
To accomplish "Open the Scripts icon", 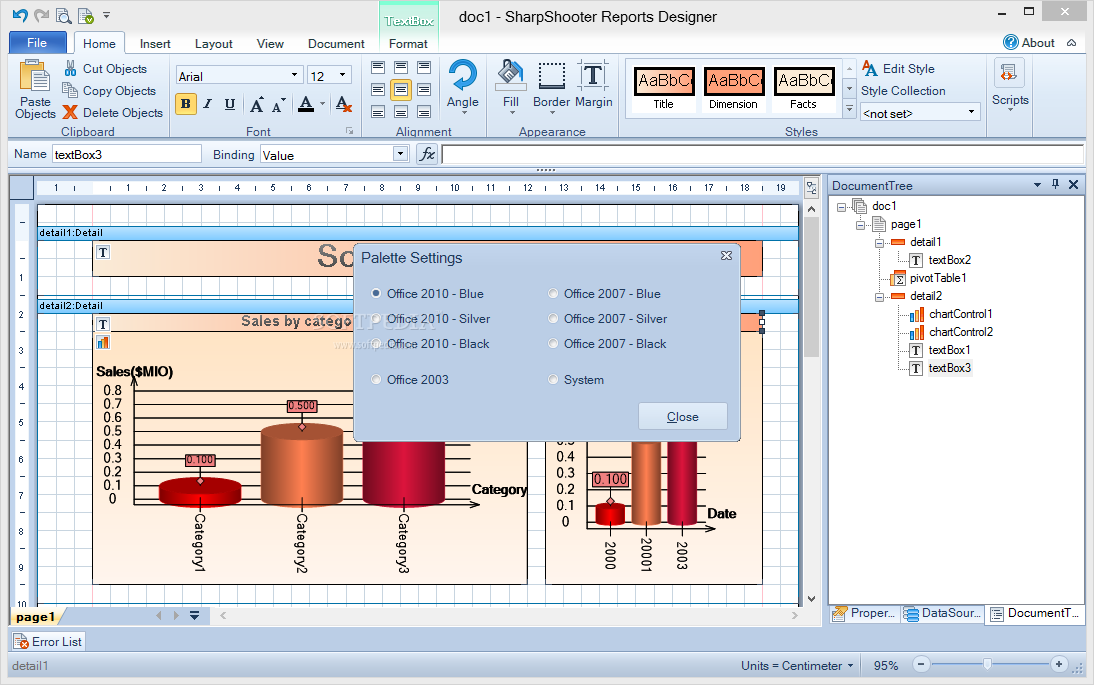I will click(x=1009, y=73).
